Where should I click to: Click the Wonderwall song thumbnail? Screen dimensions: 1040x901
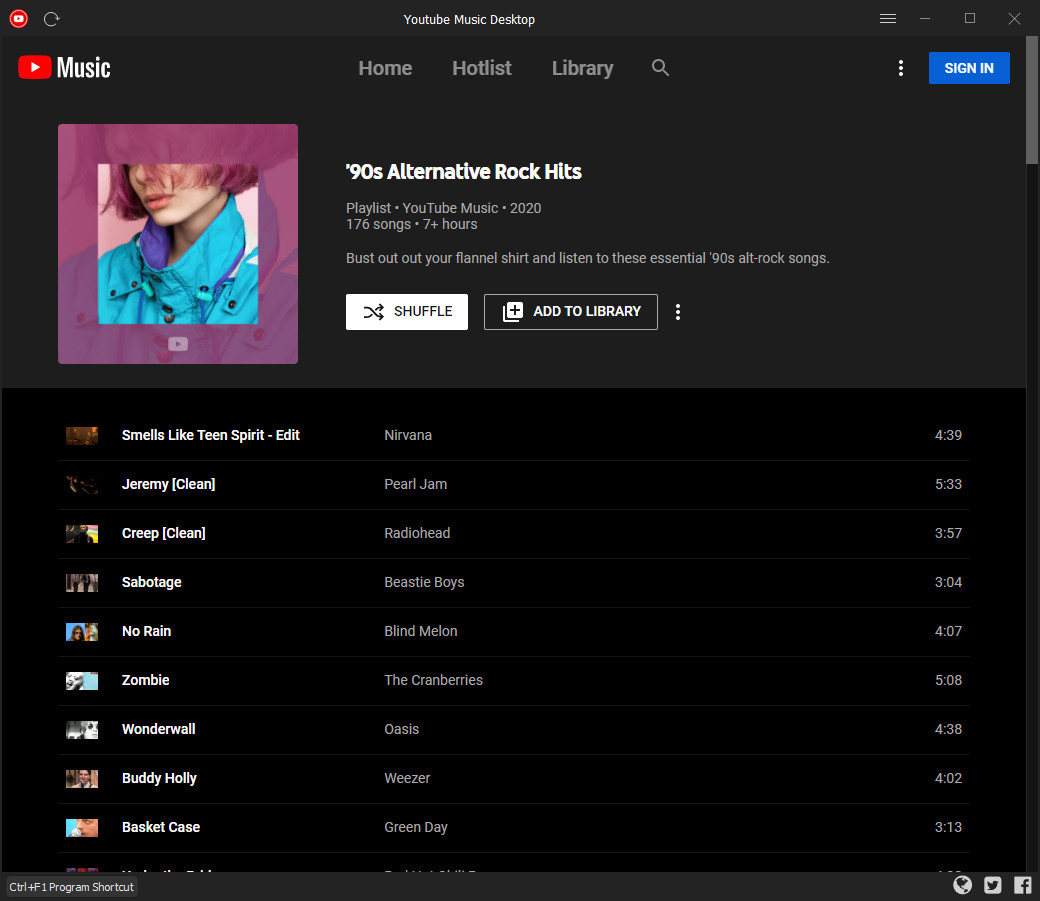(x=82, y=730)
